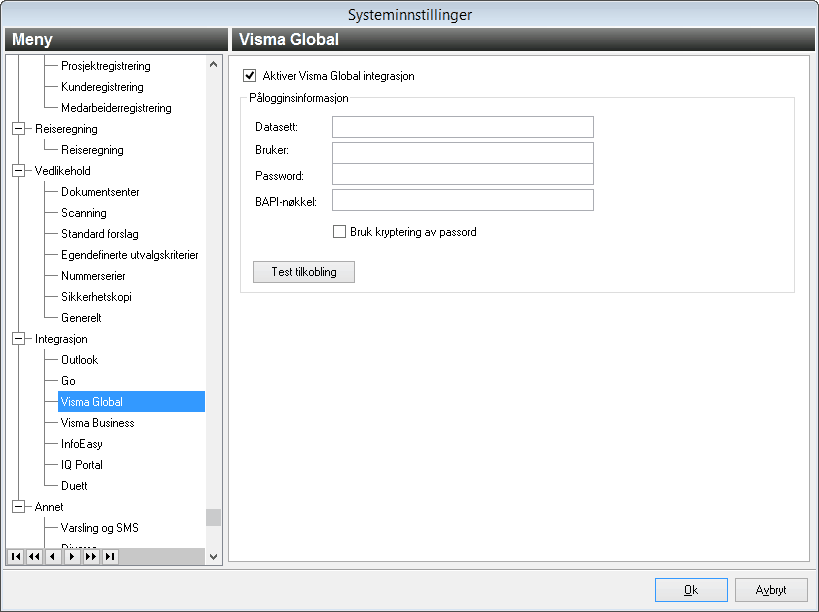819x612 pixels.
Task: Test the connection with Test tilkobling
Action: (304, 272)
